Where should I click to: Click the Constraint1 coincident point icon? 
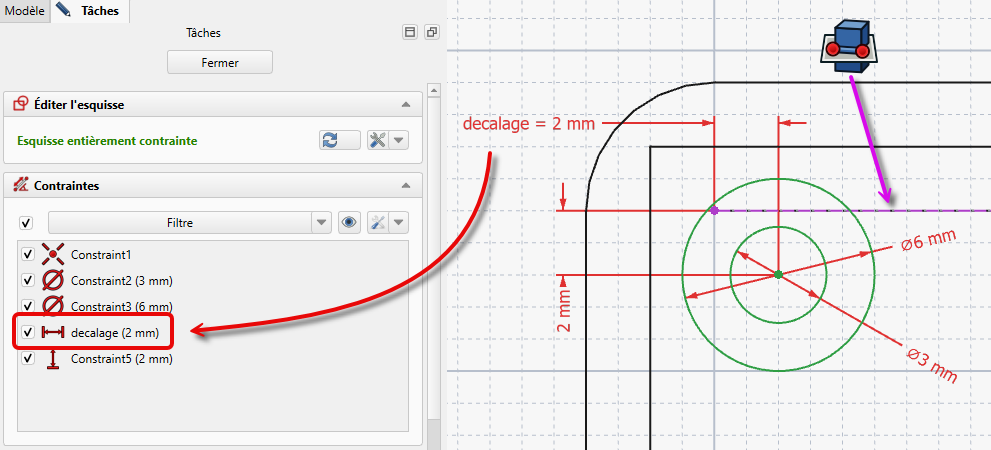coord(53,255)
